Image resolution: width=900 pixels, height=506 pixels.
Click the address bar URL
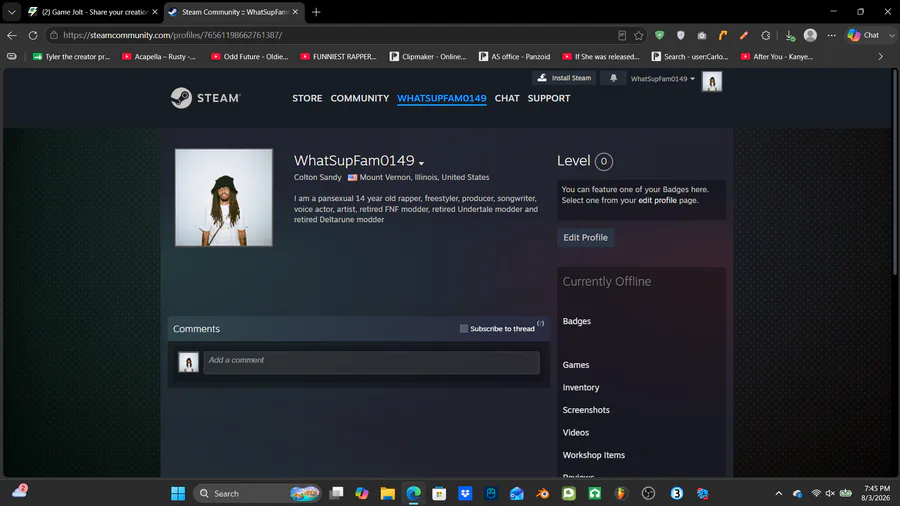coord(173,36)
